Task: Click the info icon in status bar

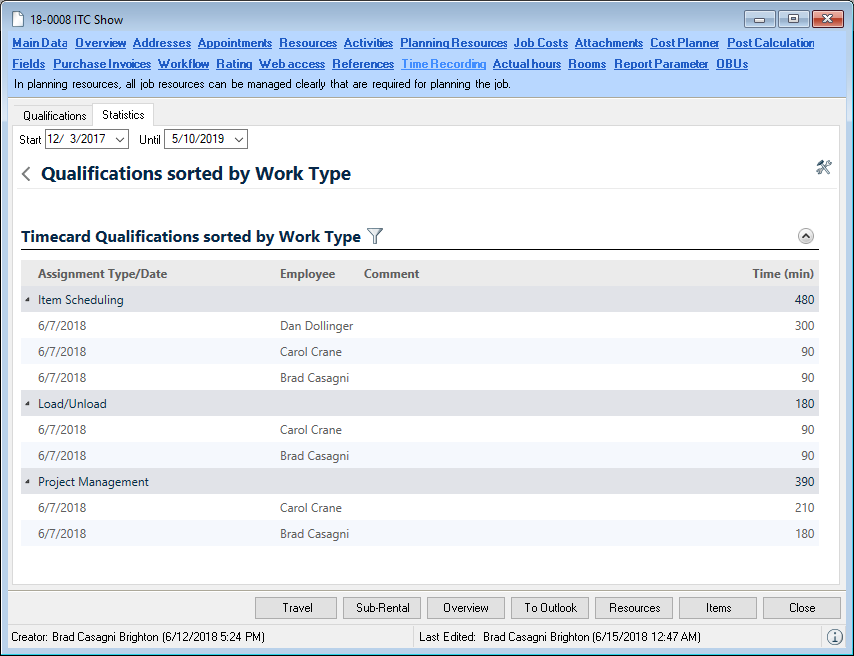Action: (834, 637)
